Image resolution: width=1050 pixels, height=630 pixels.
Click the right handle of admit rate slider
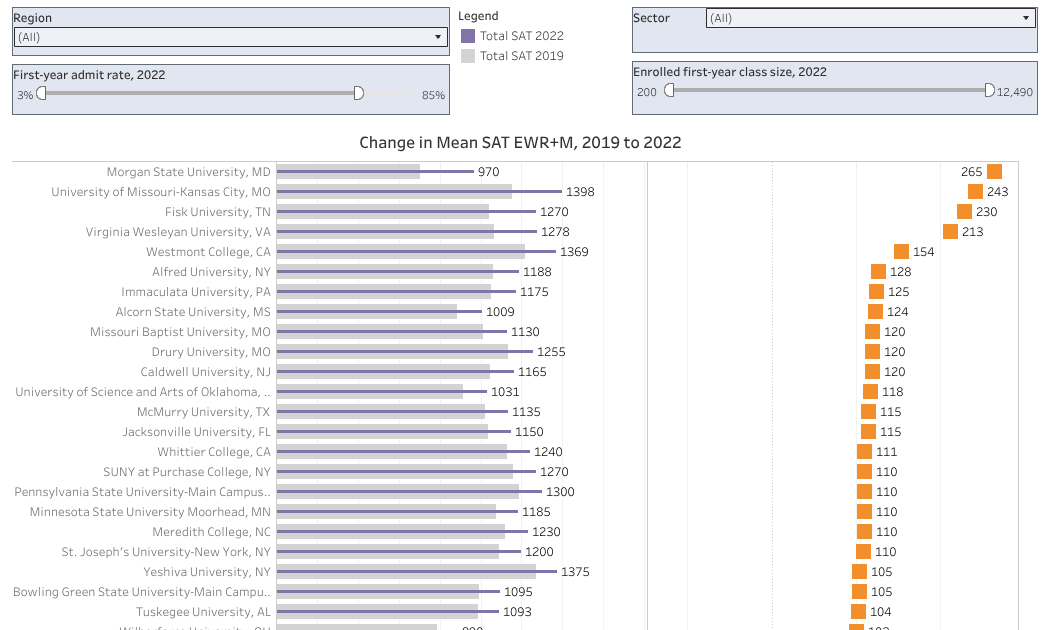point(358,92)
